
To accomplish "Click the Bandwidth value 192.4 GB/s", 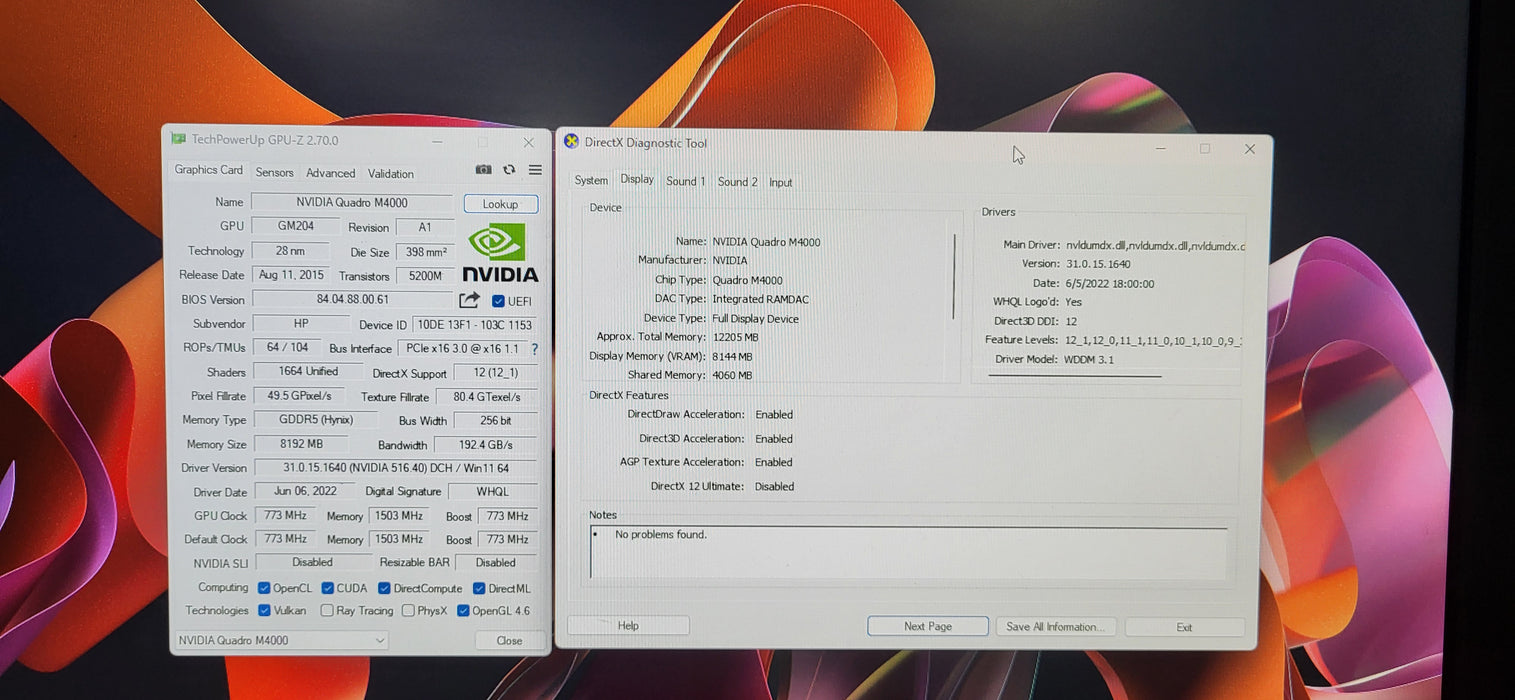I will click(485, 445).
